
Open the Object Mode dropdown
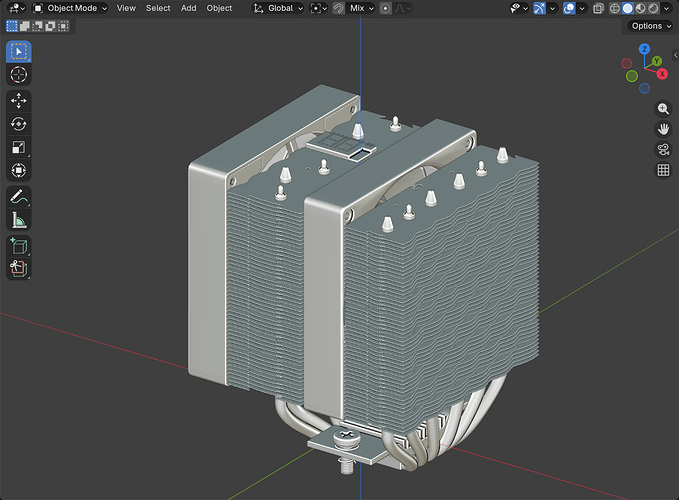70,8
